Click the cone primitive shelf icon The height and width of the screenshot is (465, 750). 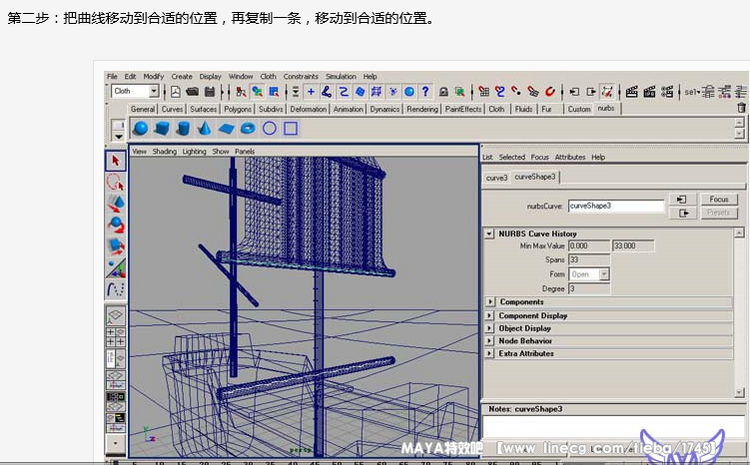coord(204,128)
